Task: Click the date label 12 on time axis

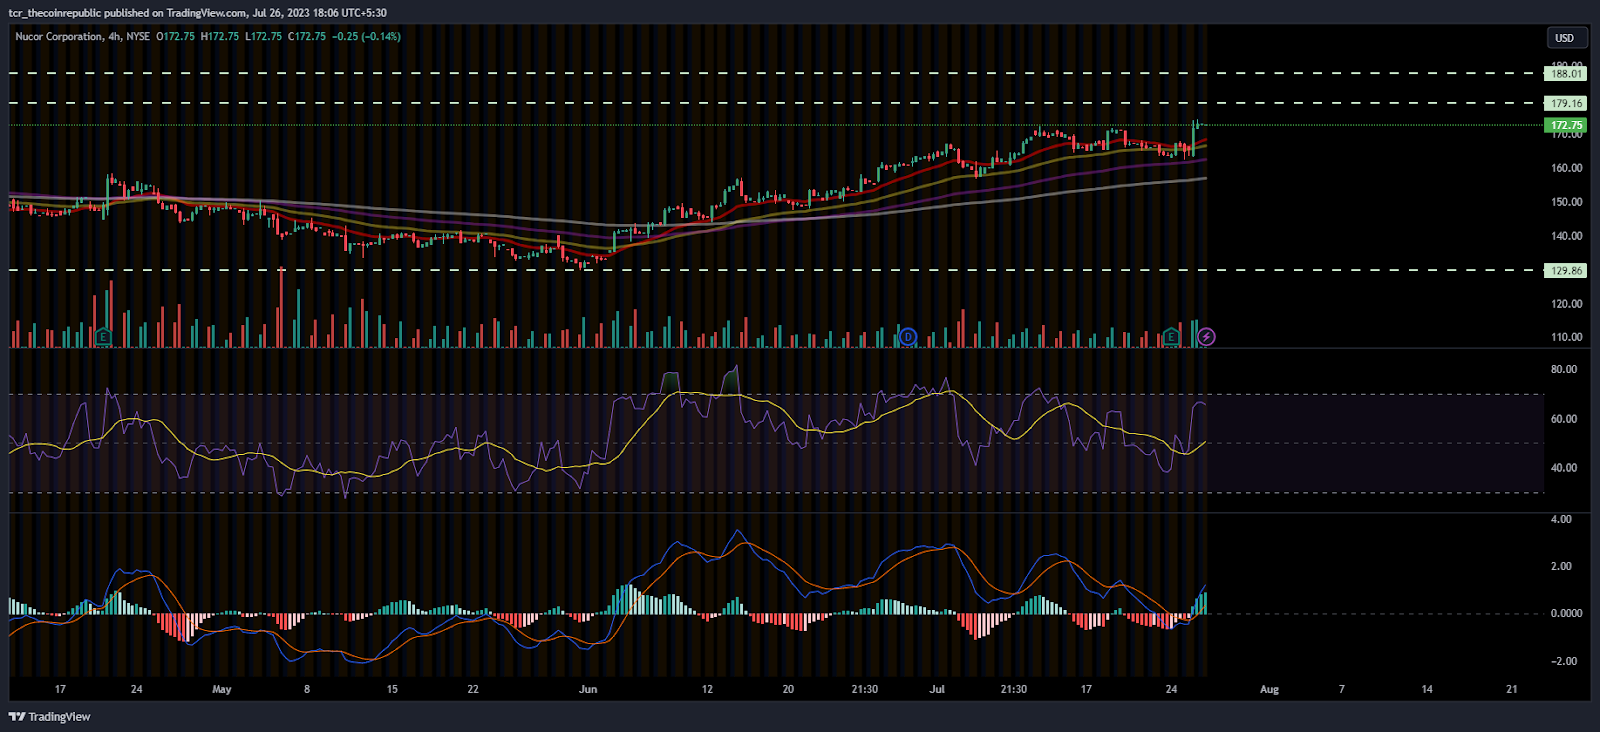Action: [707, 689]
